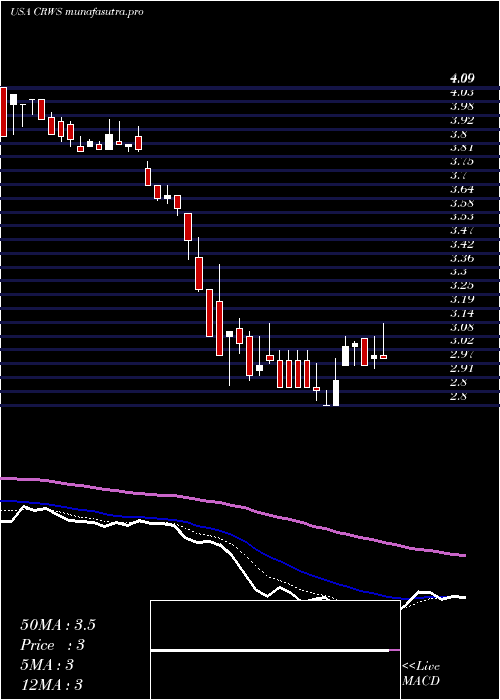Click the 4.09 top price label
The image size is (500, 700).
[x=462, y=79]
